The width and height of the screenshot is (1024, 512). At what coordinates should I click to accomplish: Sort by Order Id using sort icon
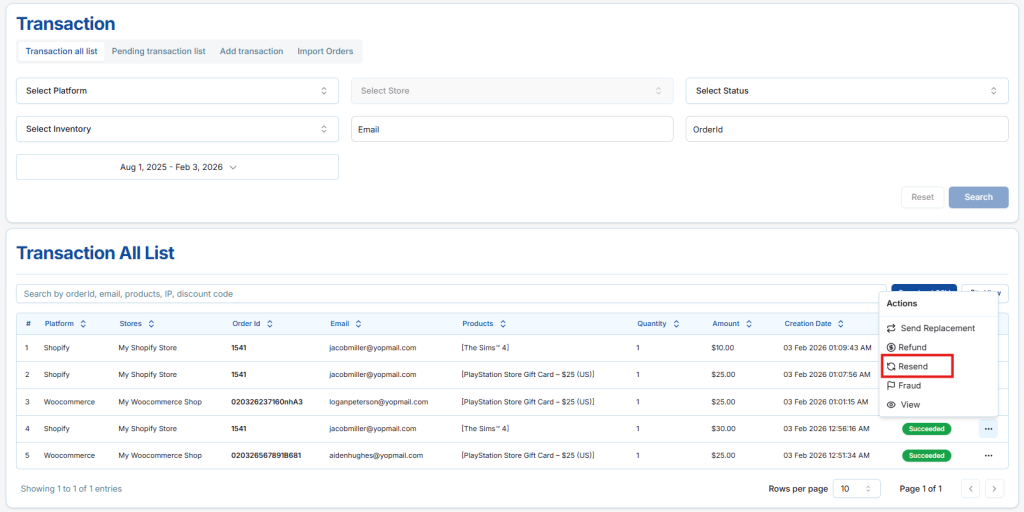click(270, 324)
